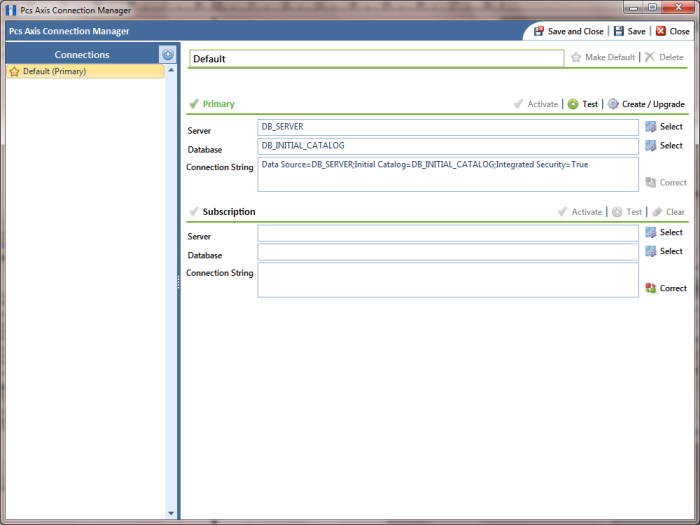Click the Connections panel header
This screenshot has height=525, width=700.
point(82,54)
